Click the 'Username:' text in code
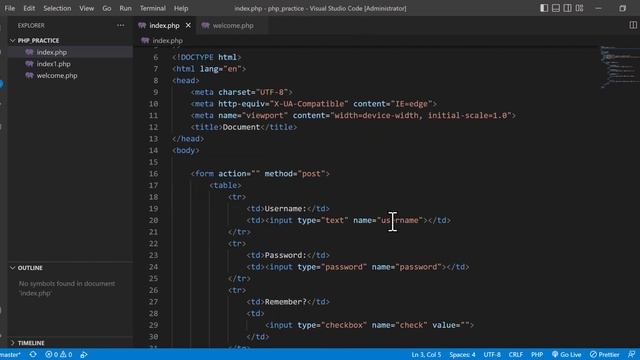640x360 pixels. point(285,209)
